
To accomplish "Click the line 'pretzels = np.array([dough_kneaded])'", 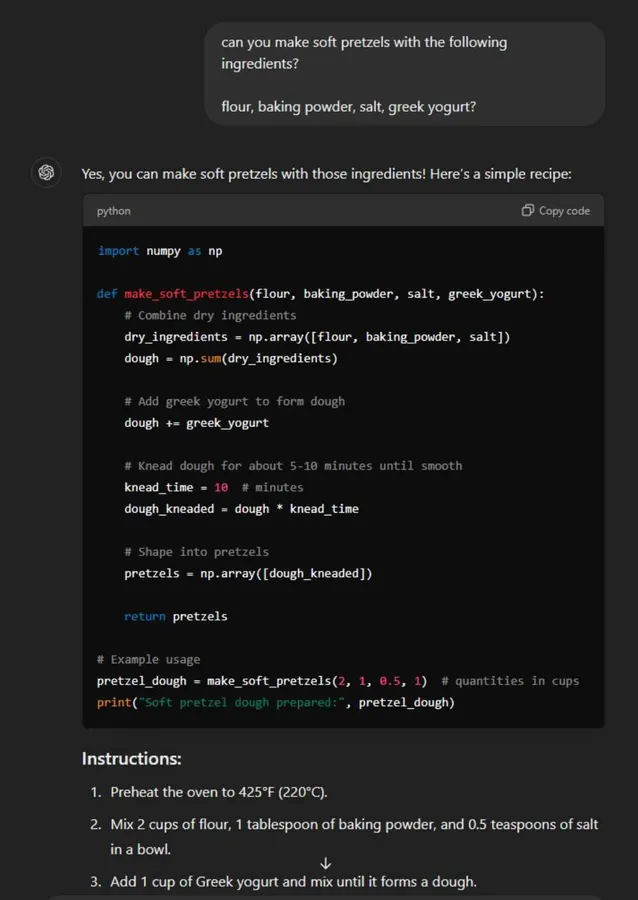I will [x=248, y=573].
